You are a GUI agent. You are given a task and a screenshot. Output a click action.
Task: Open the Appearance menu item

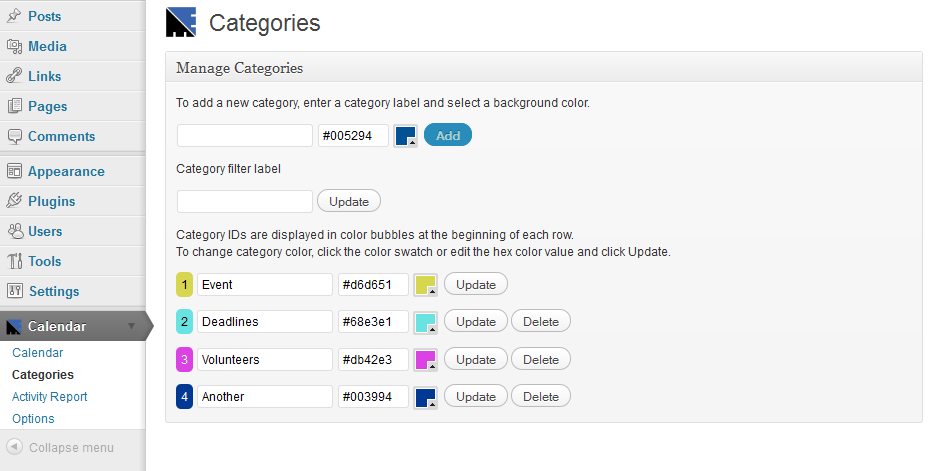pyautogui.click(x=66, y=171)
